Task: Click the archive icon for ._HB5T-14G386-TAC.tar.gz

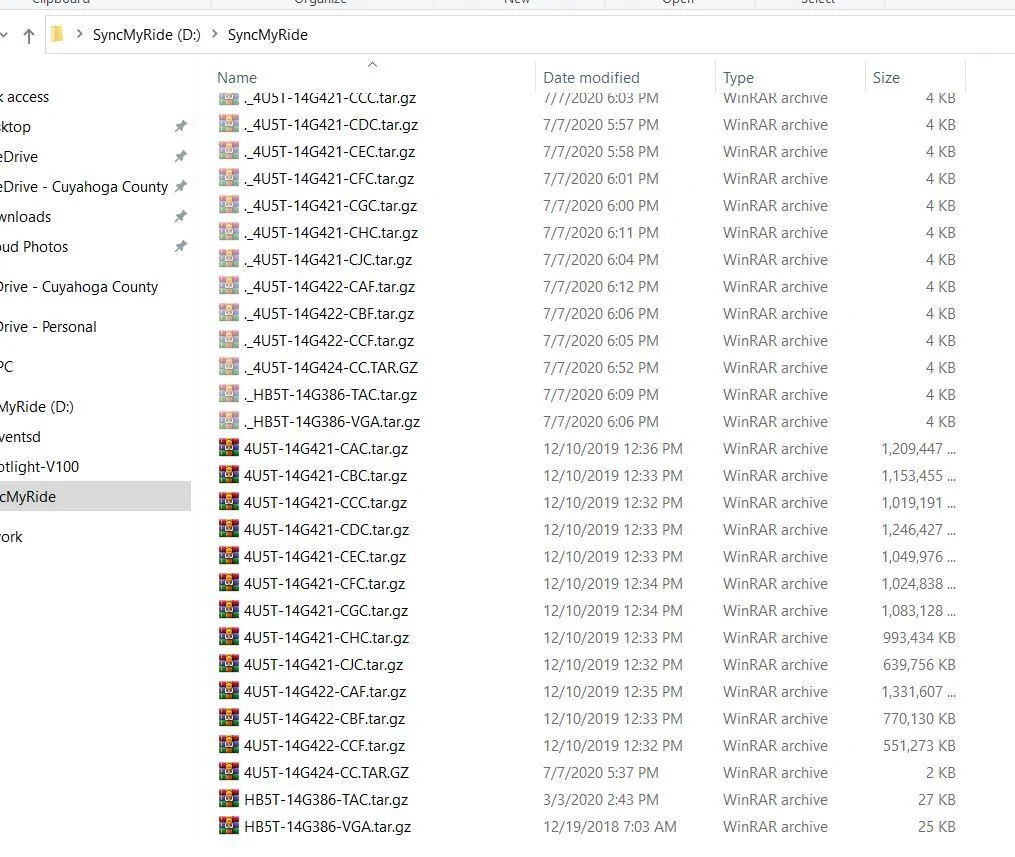Action: pyautogui.click(x=229, y=394)
